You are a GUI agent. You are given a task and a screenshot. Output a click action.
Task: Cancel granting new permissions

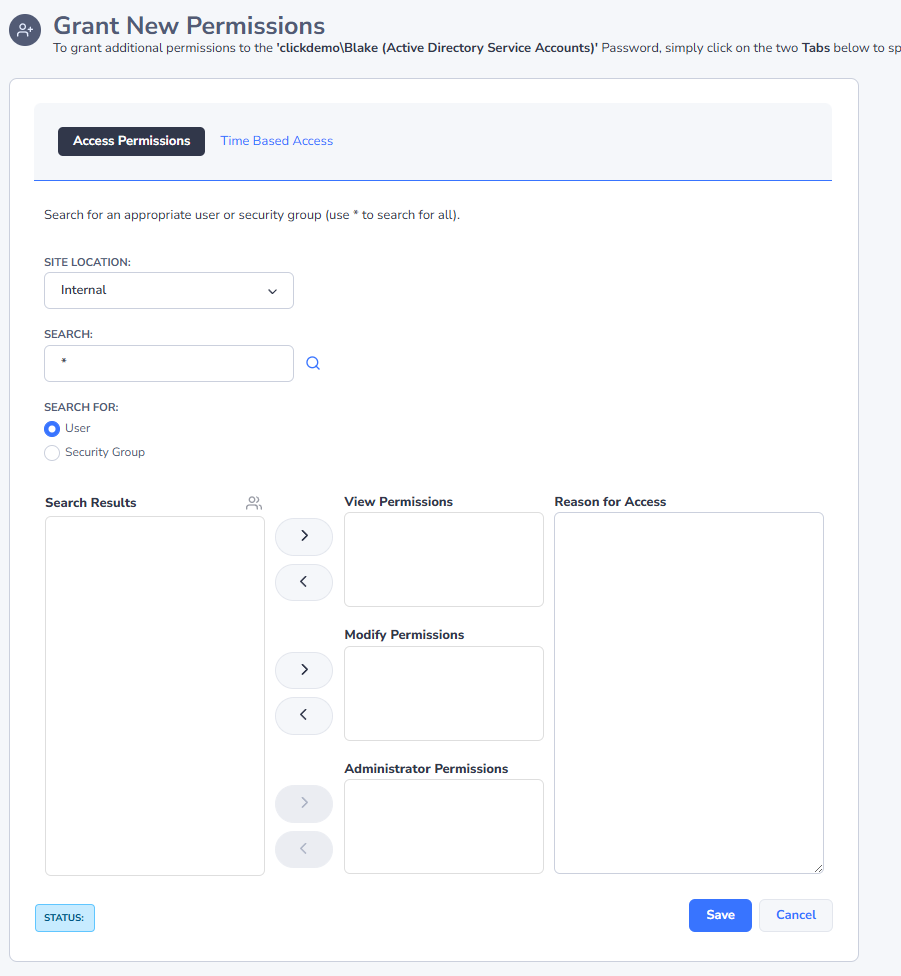tap(795, 915)
